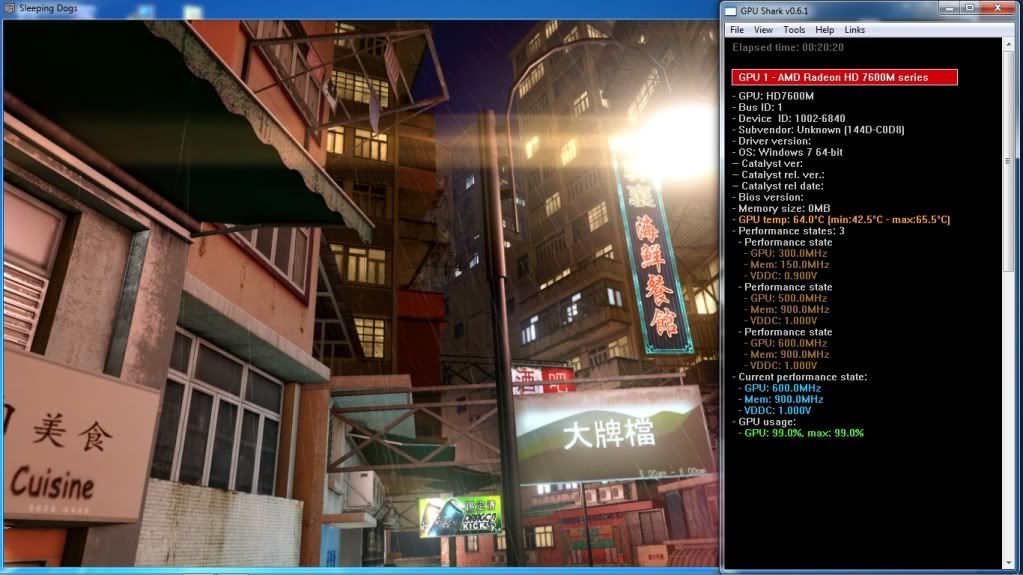Click the blue GPU: 600.0MHz current value
1023x575 pixels.
pos(780,388)
